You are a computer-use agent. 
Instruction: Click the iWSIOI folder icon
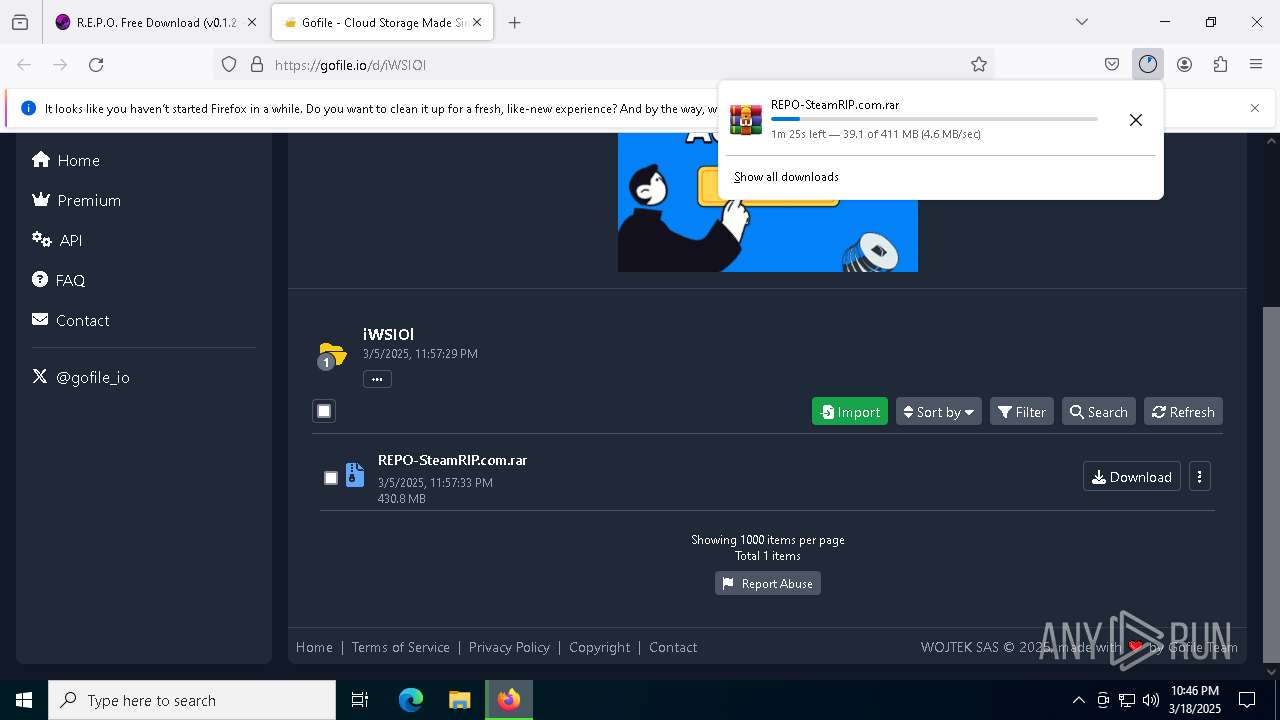tap(331, 355)
